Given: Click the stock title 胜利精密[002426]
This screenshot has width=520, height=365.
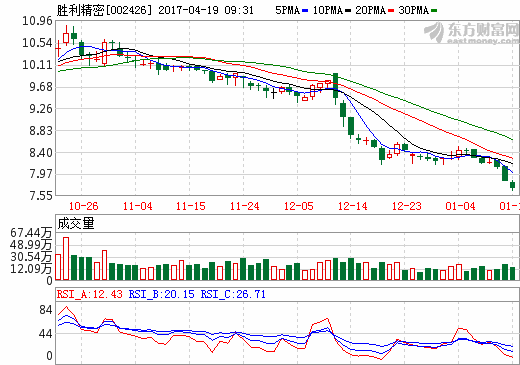Looking at the screenshot, I should [104, 10].
